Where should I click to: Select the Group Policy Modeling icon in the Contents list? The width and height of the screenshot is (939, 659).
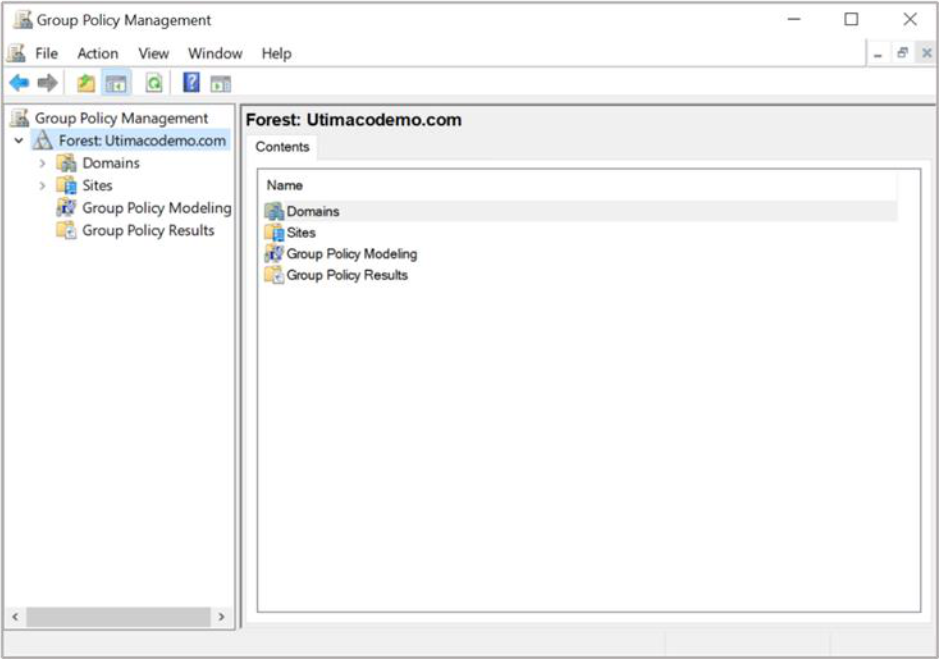(x=274, y=254)
